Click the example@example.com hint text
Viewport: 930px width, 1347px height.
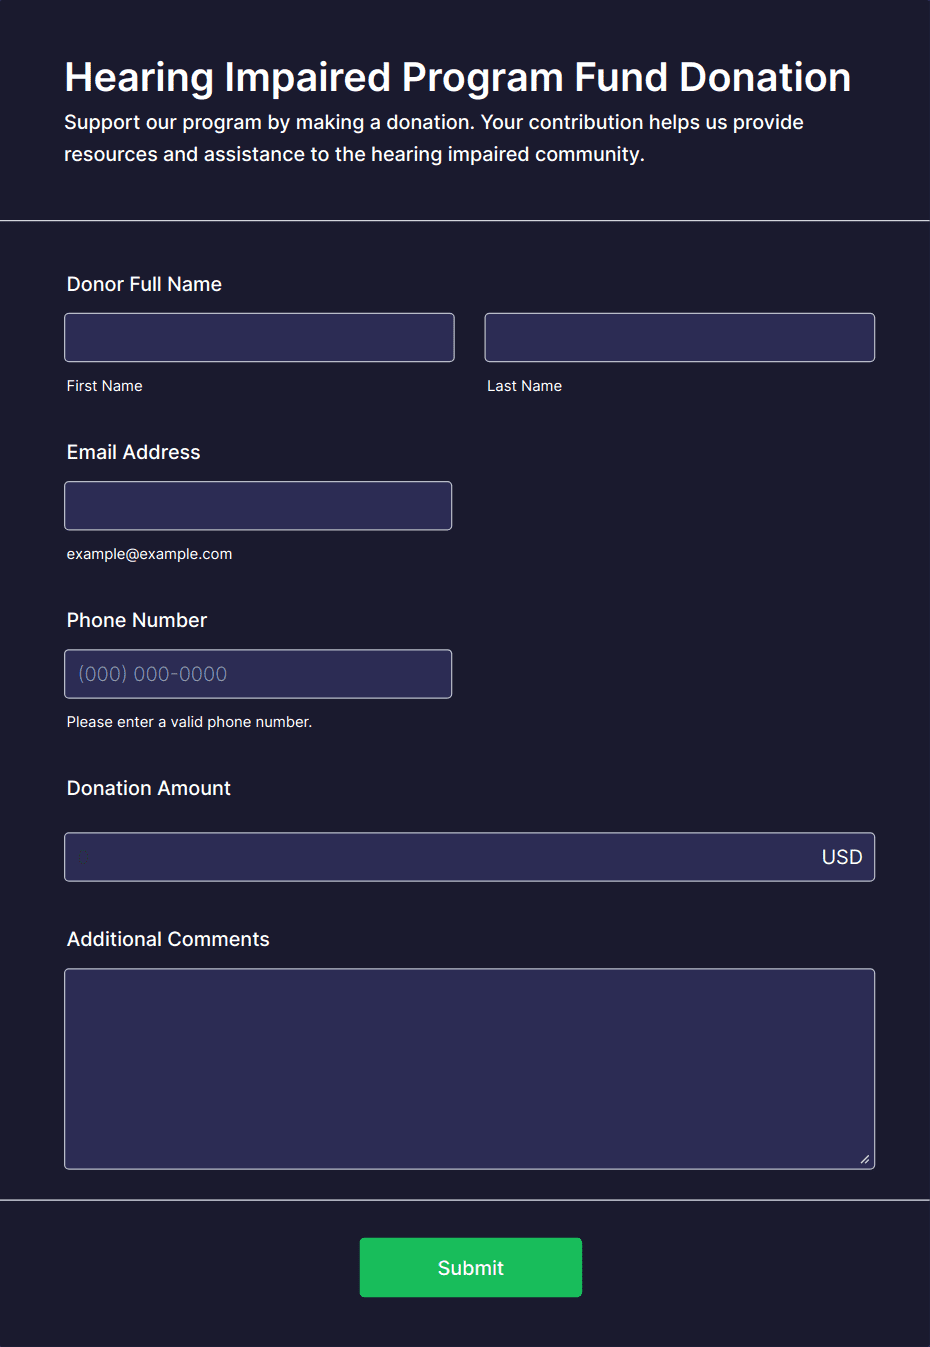pos(149,554)
